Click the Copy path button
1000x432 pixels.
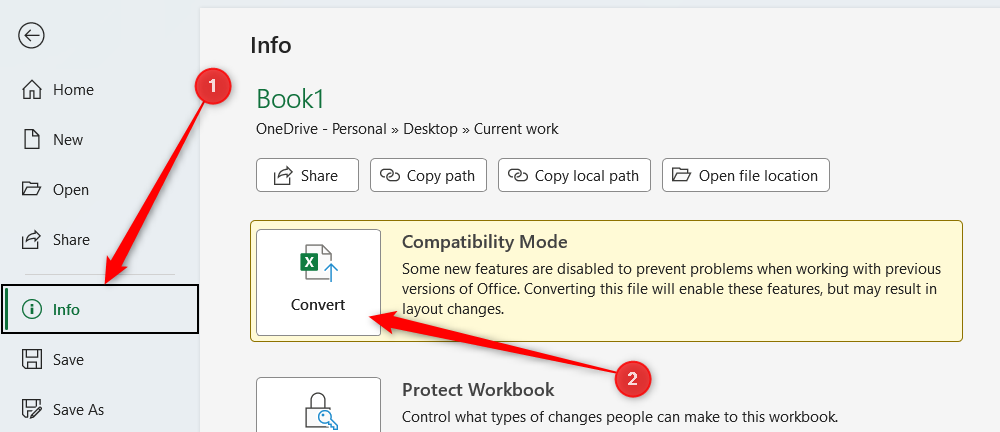(x=428, y=175)
